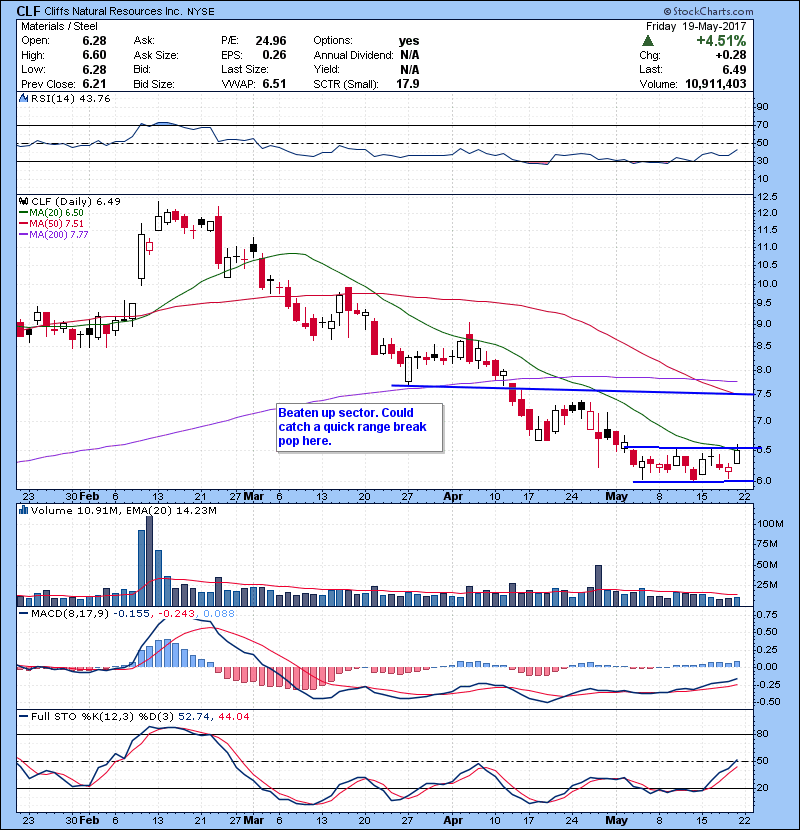
Task: Click the MA(50) 7.51 legend entry
Action: point(51,223)
